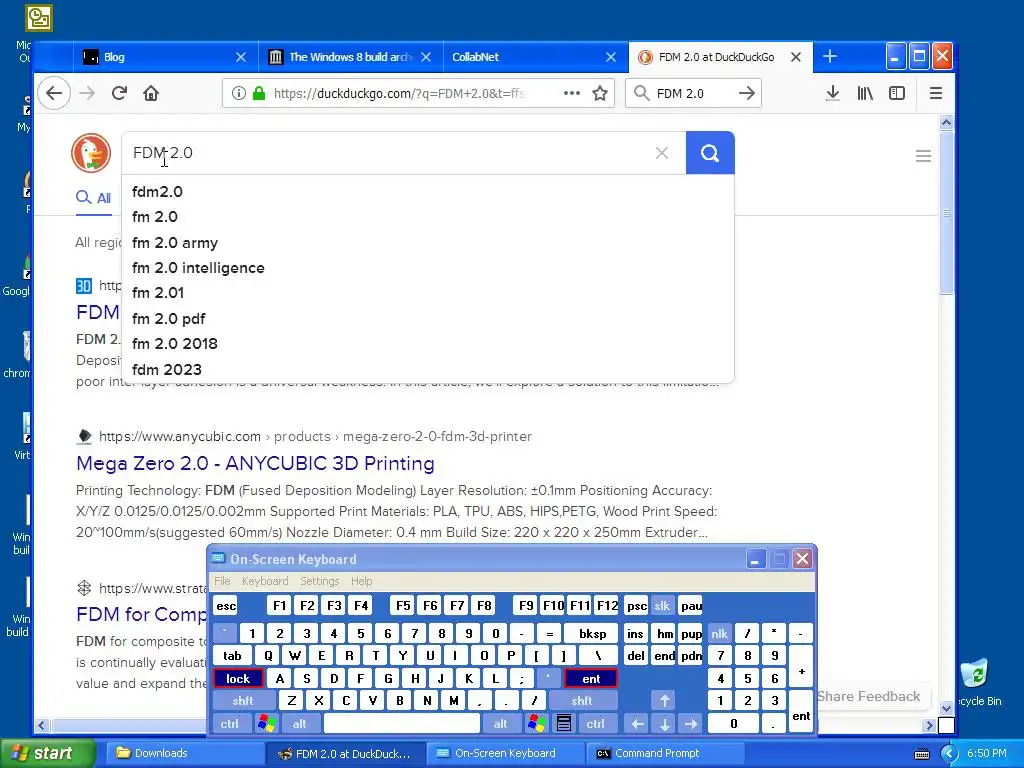This screenshot has width=1024, height=768.
Task: Open anycubic.com result URL link
Action: click(315, 436)
